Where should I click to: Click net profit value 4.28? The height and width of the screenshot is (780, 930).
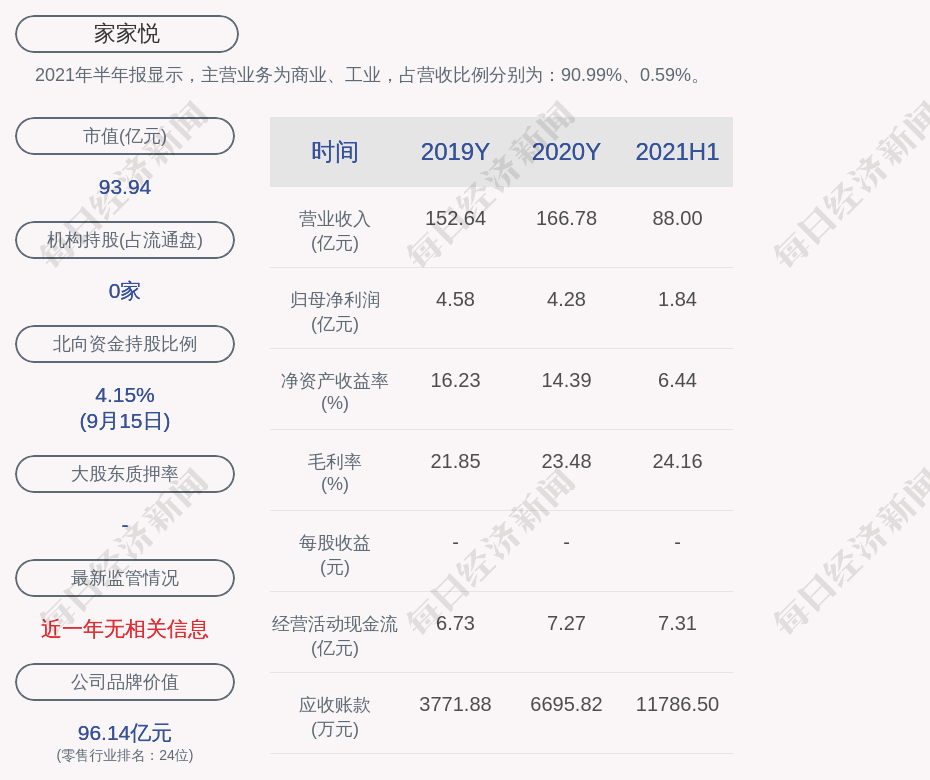coord(566,300)
